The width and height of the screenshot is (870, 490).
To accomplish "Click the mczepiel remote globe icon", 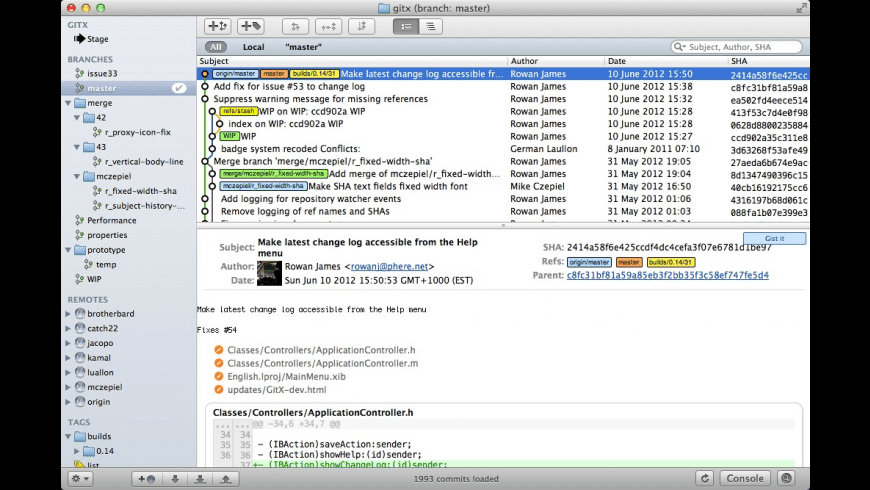I will [80, 387].
